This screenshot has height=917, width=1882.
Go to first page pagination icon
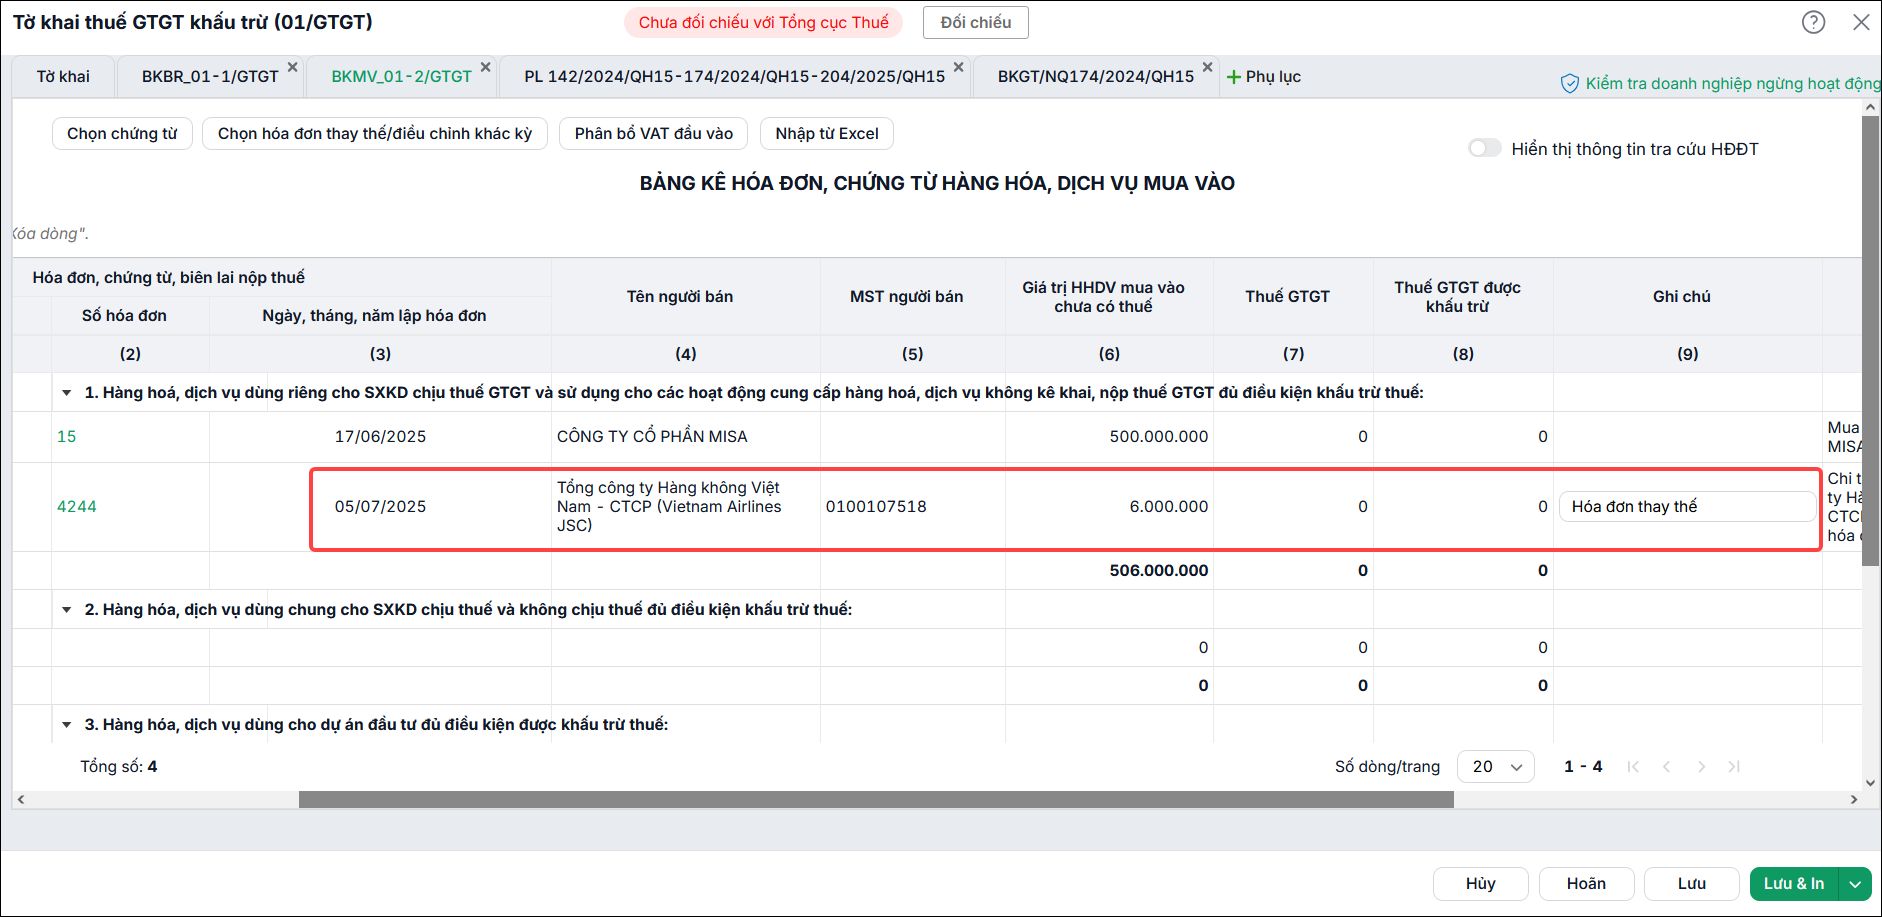pos(1633,767)
